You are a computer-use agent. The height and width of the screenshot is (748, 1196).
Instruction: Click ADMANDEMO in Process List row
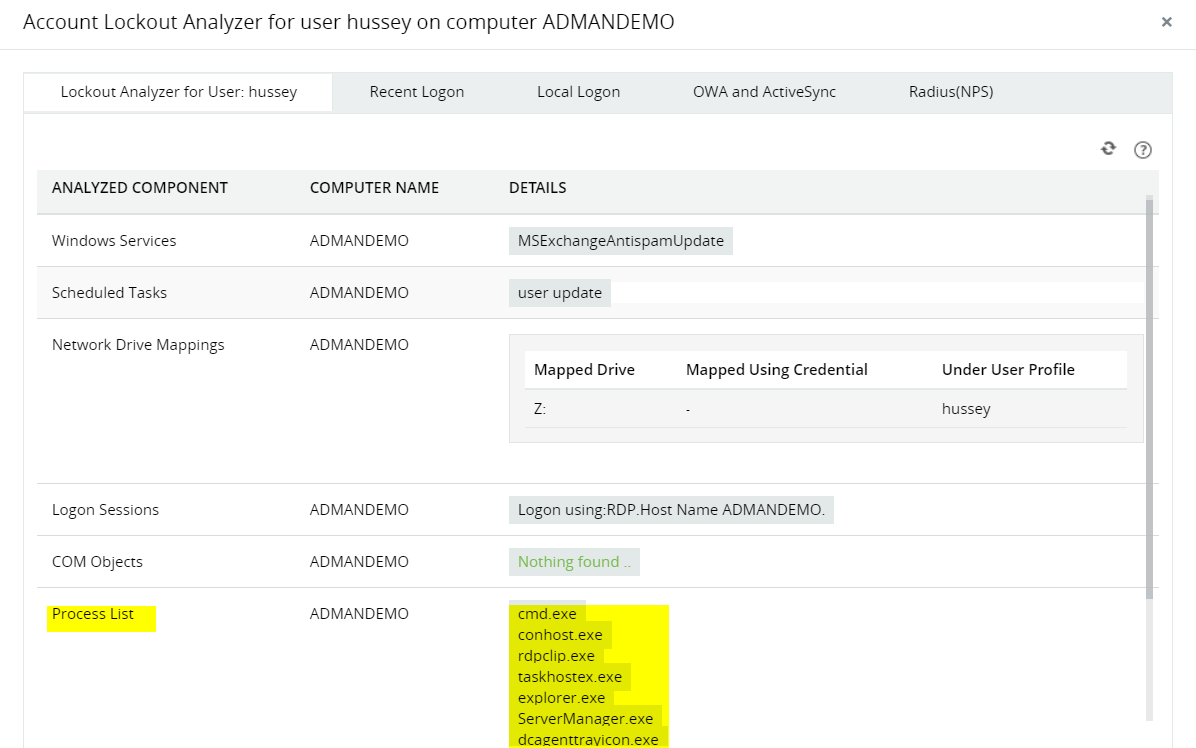click(x=359, y=614)
